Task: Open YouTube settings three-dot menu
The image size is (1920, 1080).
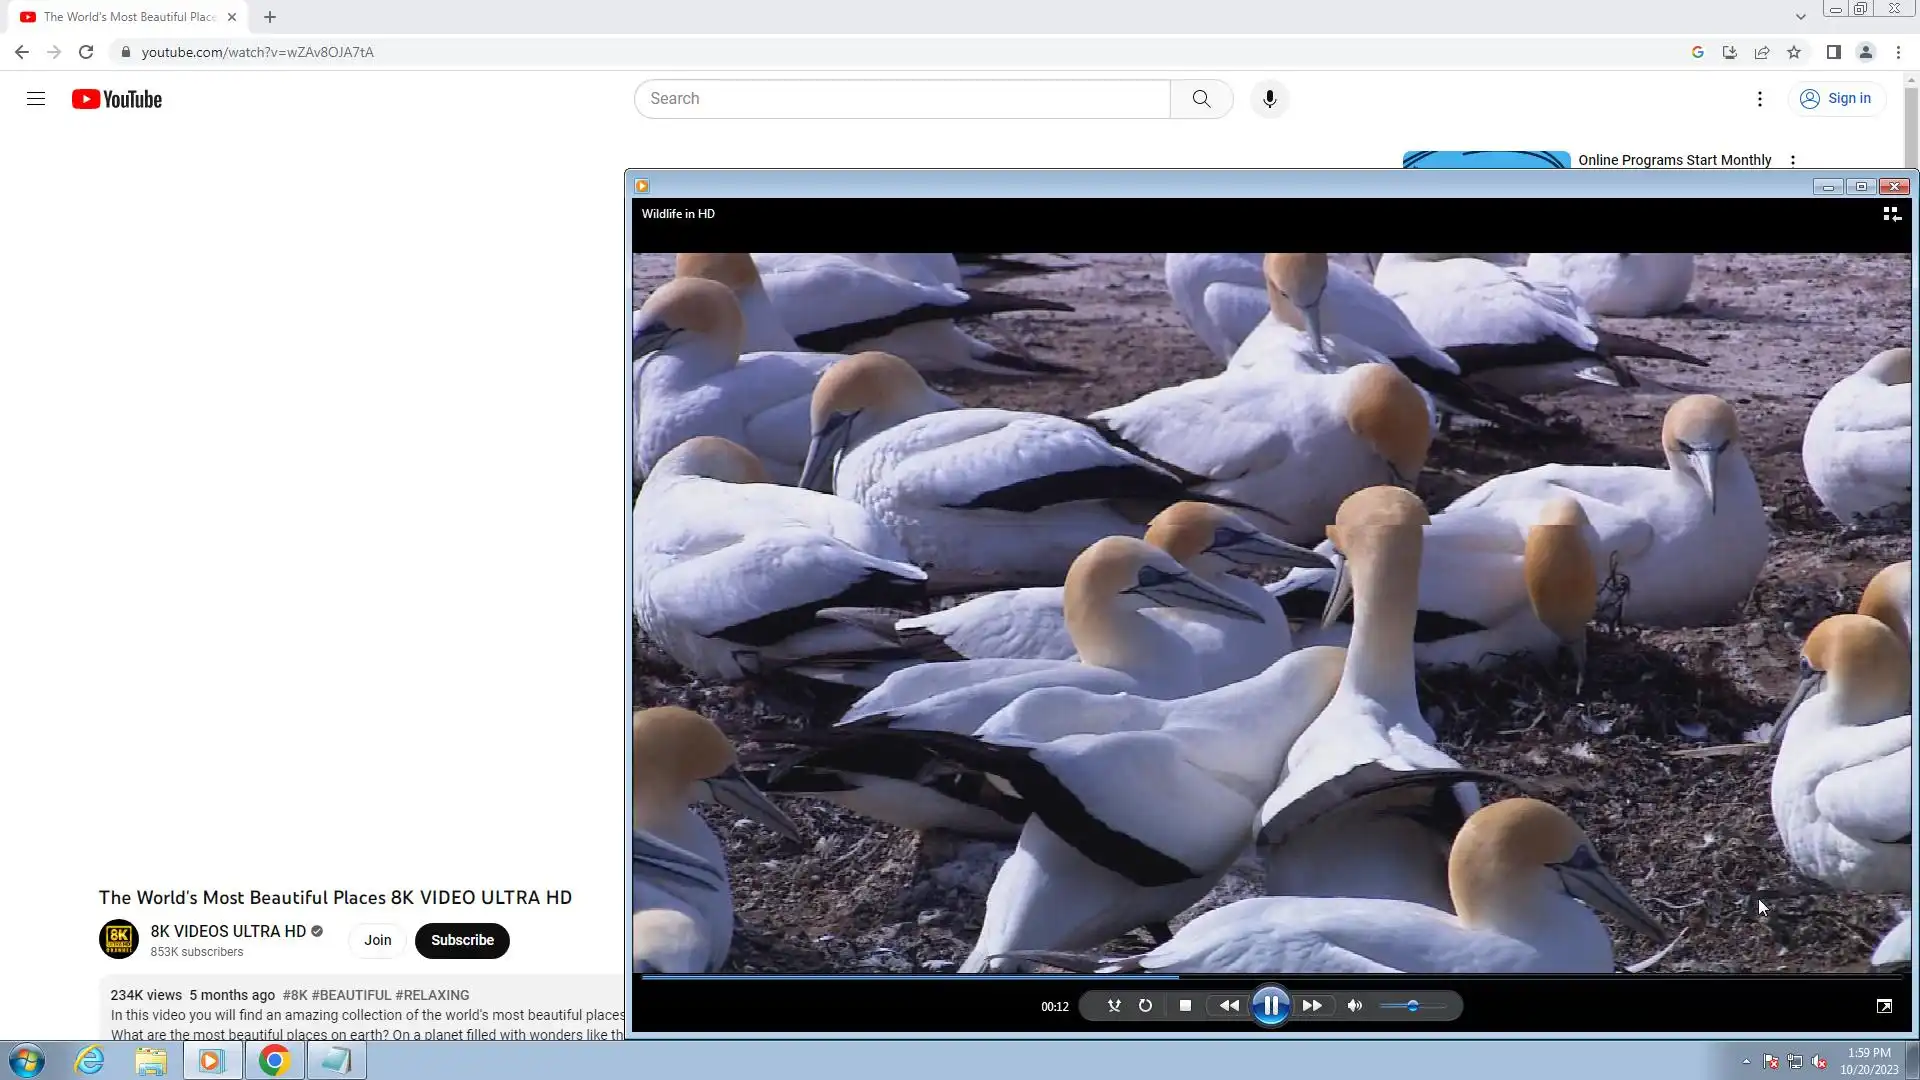Action: tap(1759, 99)
